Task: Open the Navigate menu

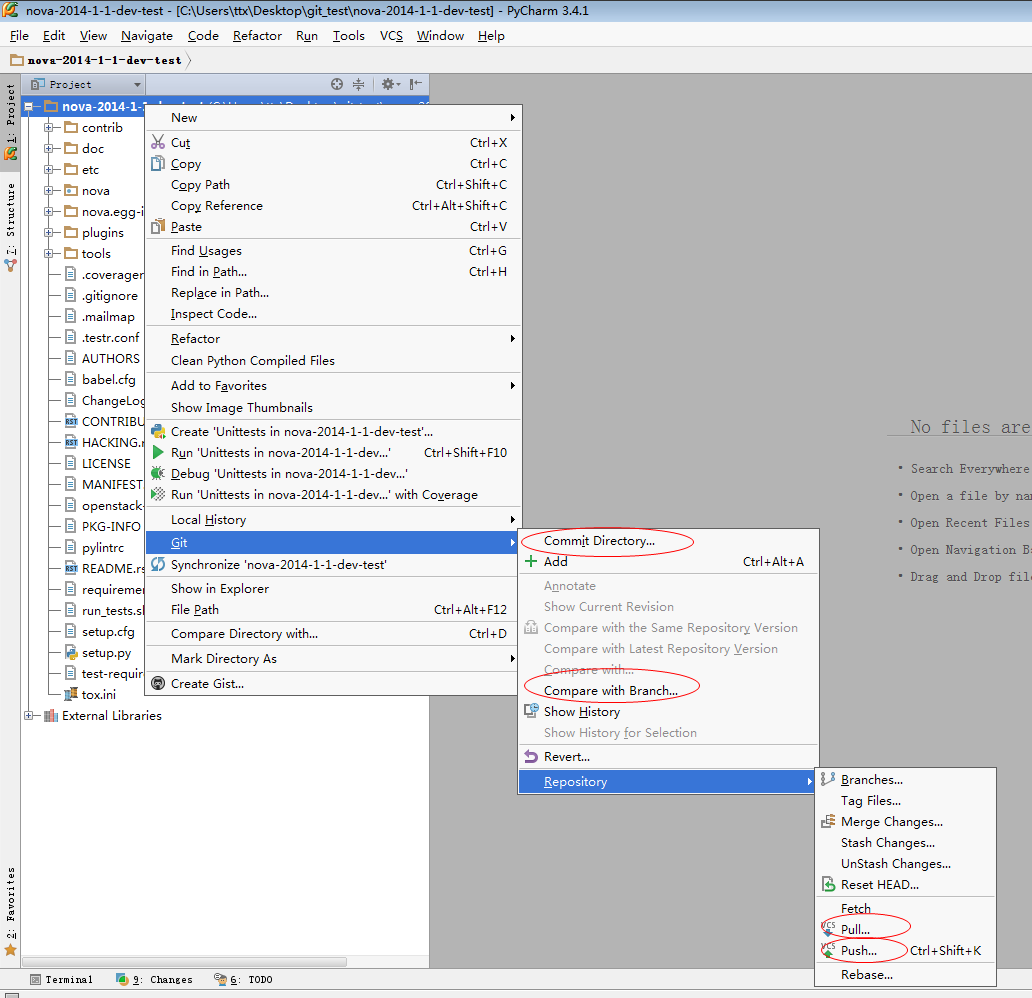Action: (x=147, y=36)
